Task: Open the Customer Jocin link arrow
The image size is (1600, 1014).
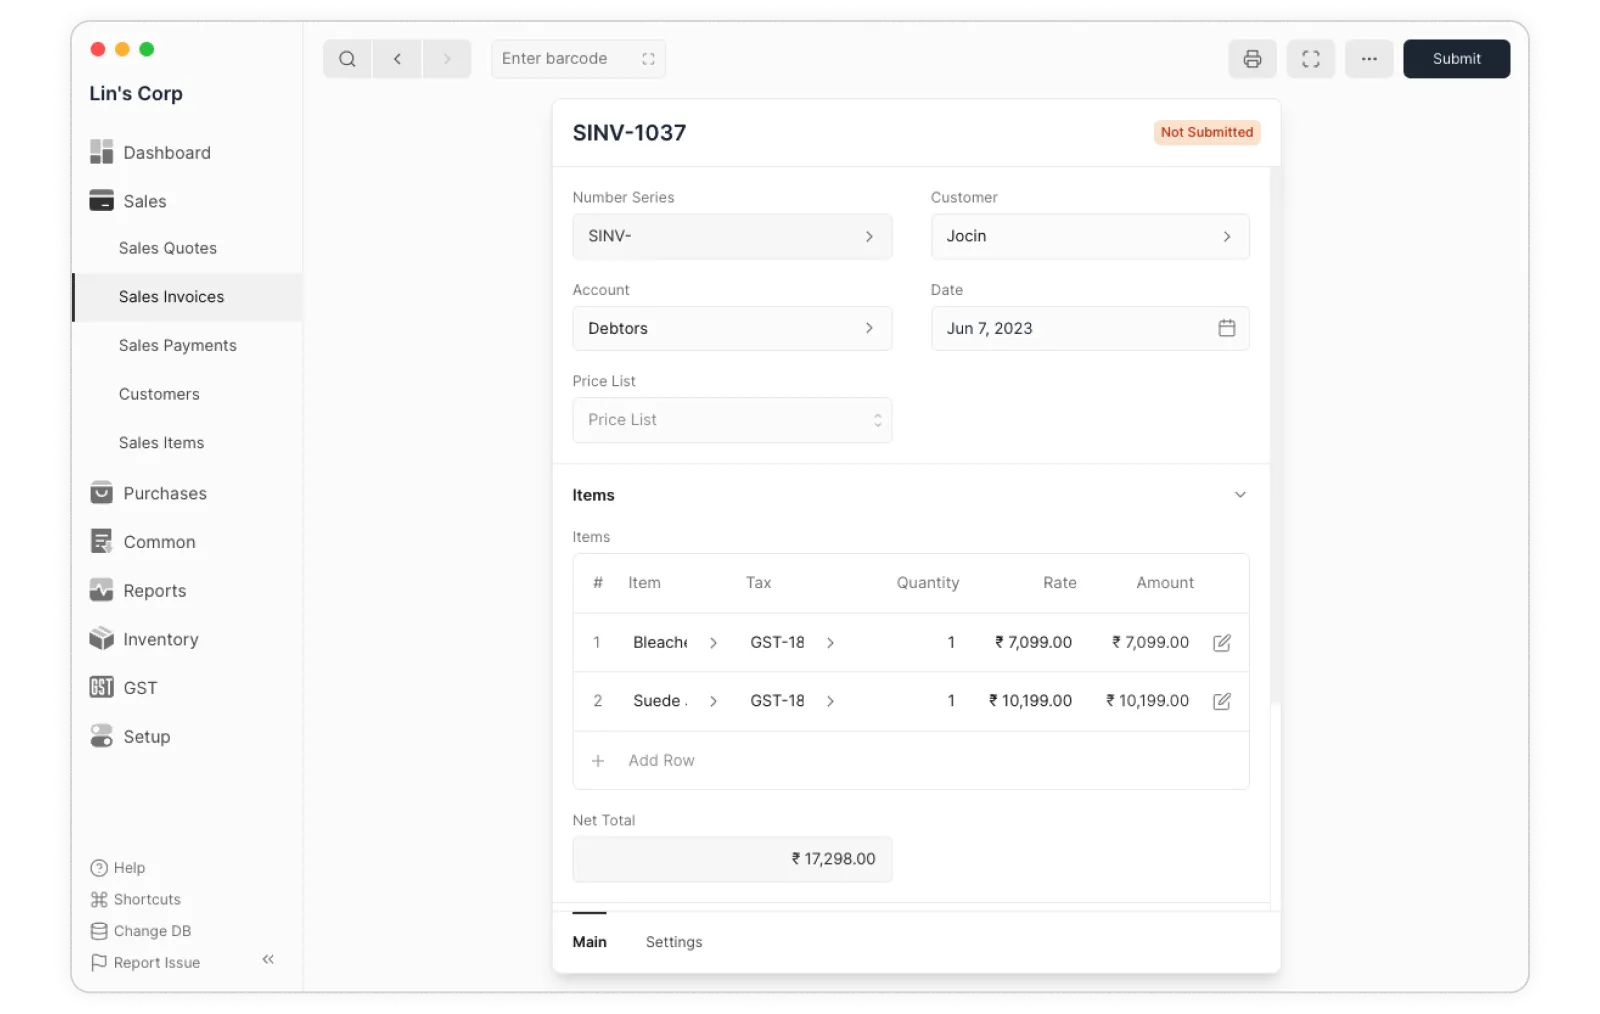Action: pyautogui.click(x=1226, y=237)
